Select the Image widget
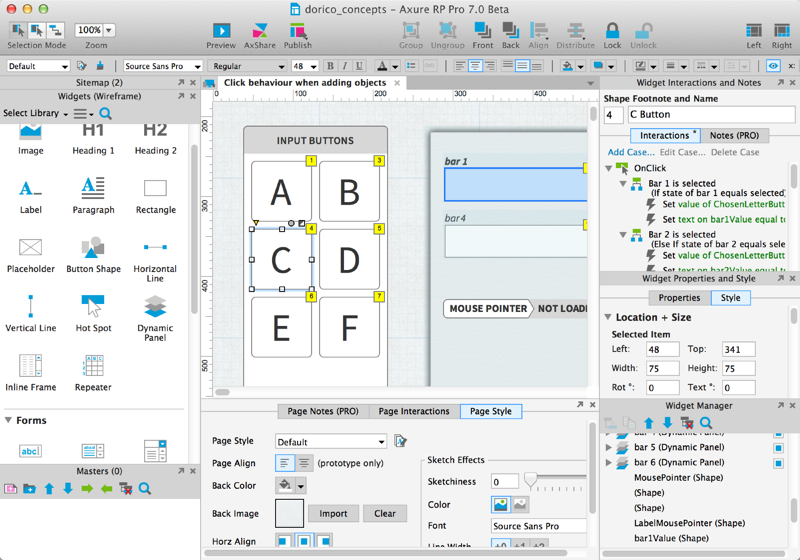Screen dimensions: 800x560 [31, 139]
